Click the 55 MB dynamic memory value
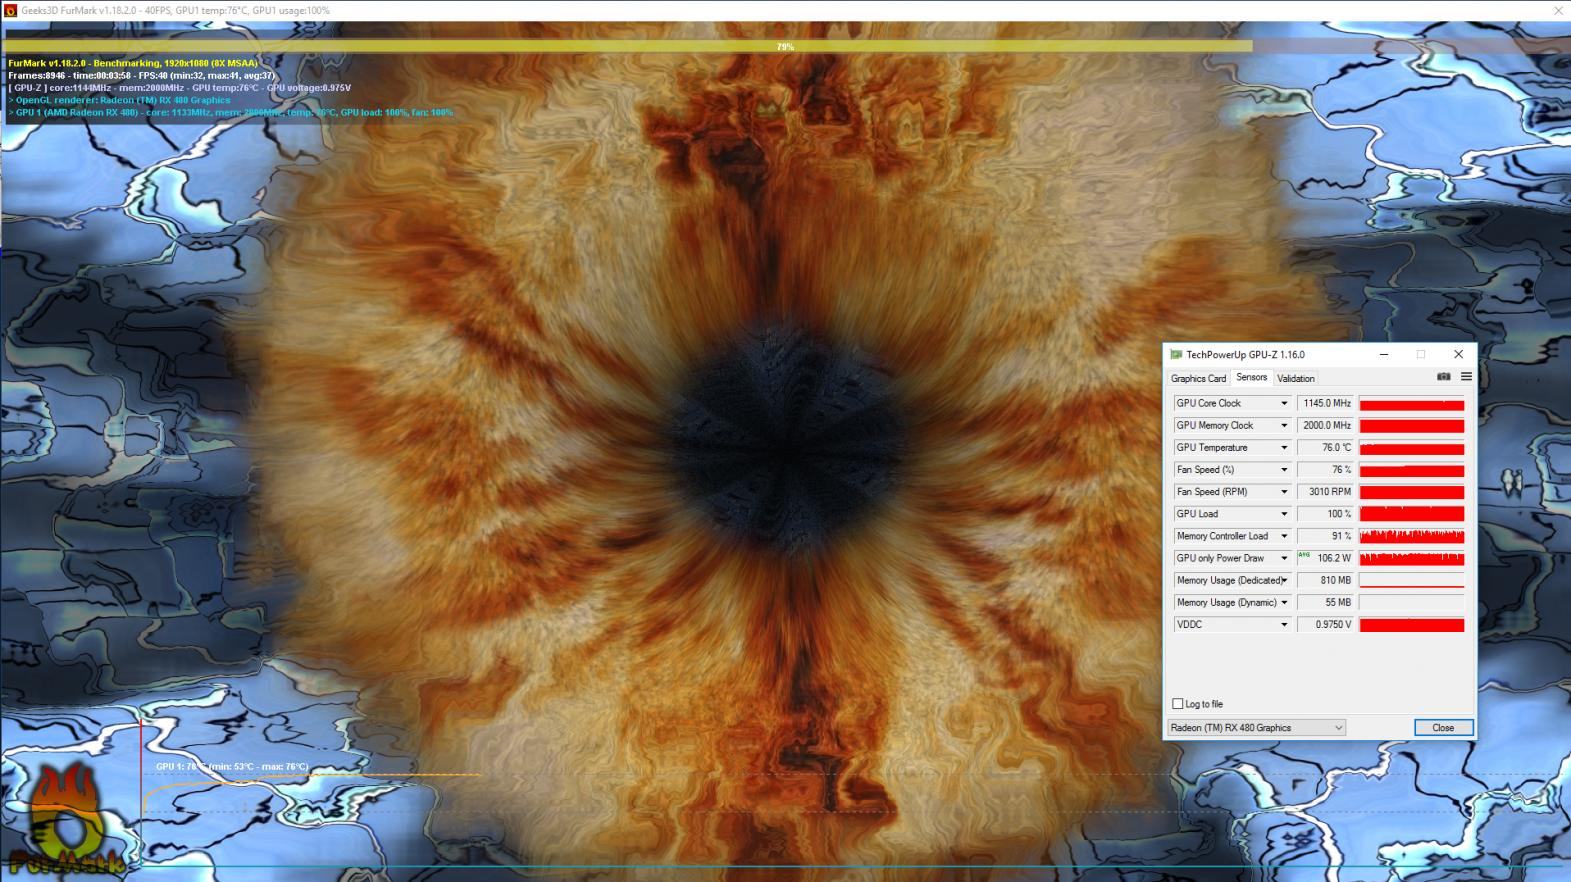The height and width of the screenshot is (882, 1571). (x=1325, y=602)
